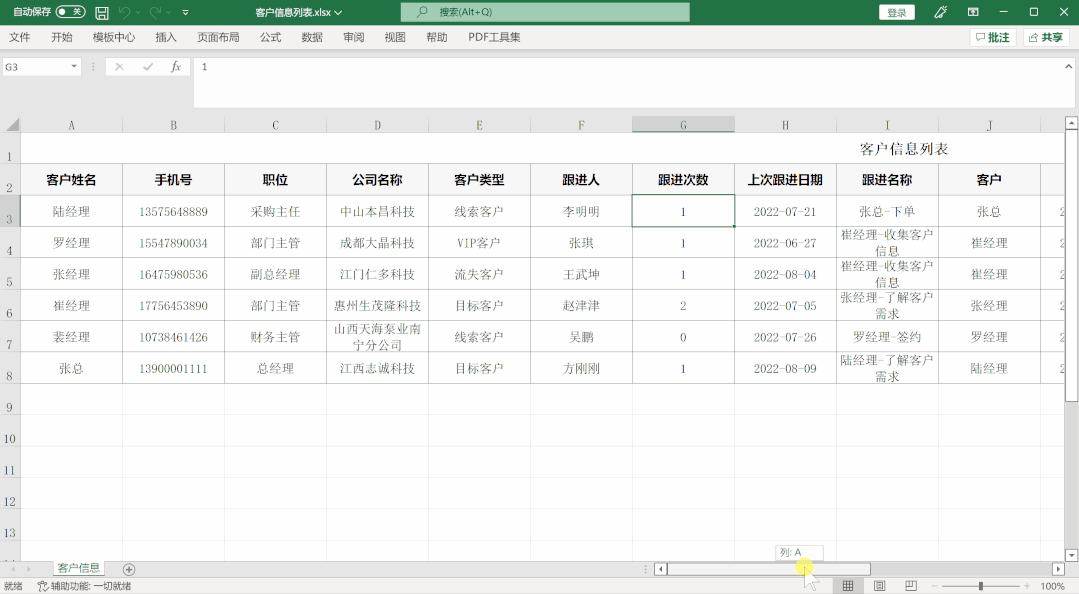Click date cell 2022-08-09

tap(785, 368)
